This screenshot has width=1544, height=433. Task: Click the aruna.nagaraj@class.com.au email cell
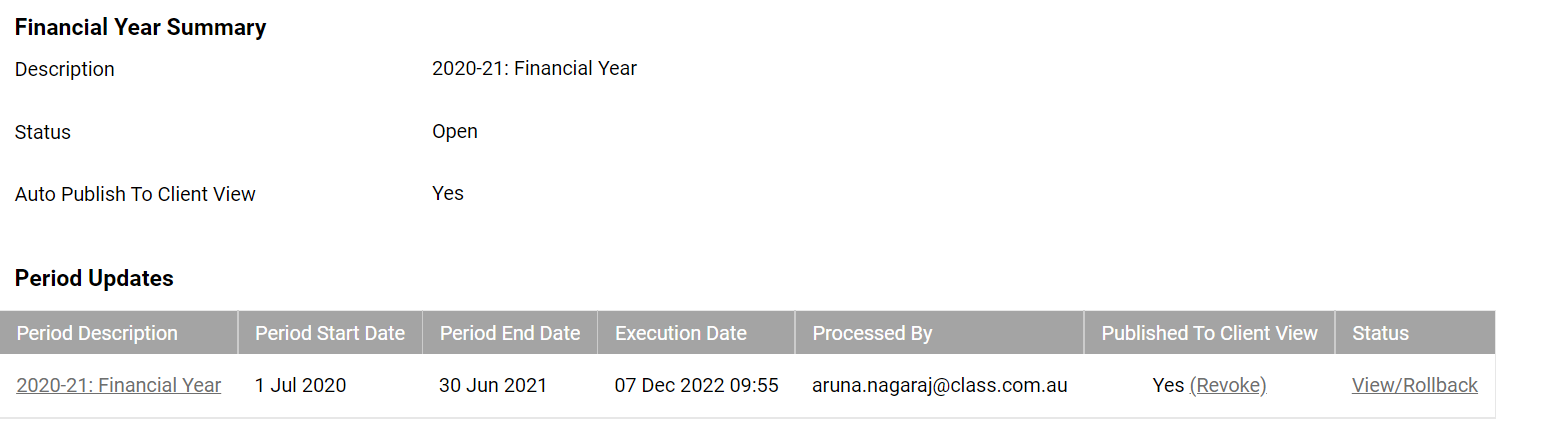tap(939, 385)
